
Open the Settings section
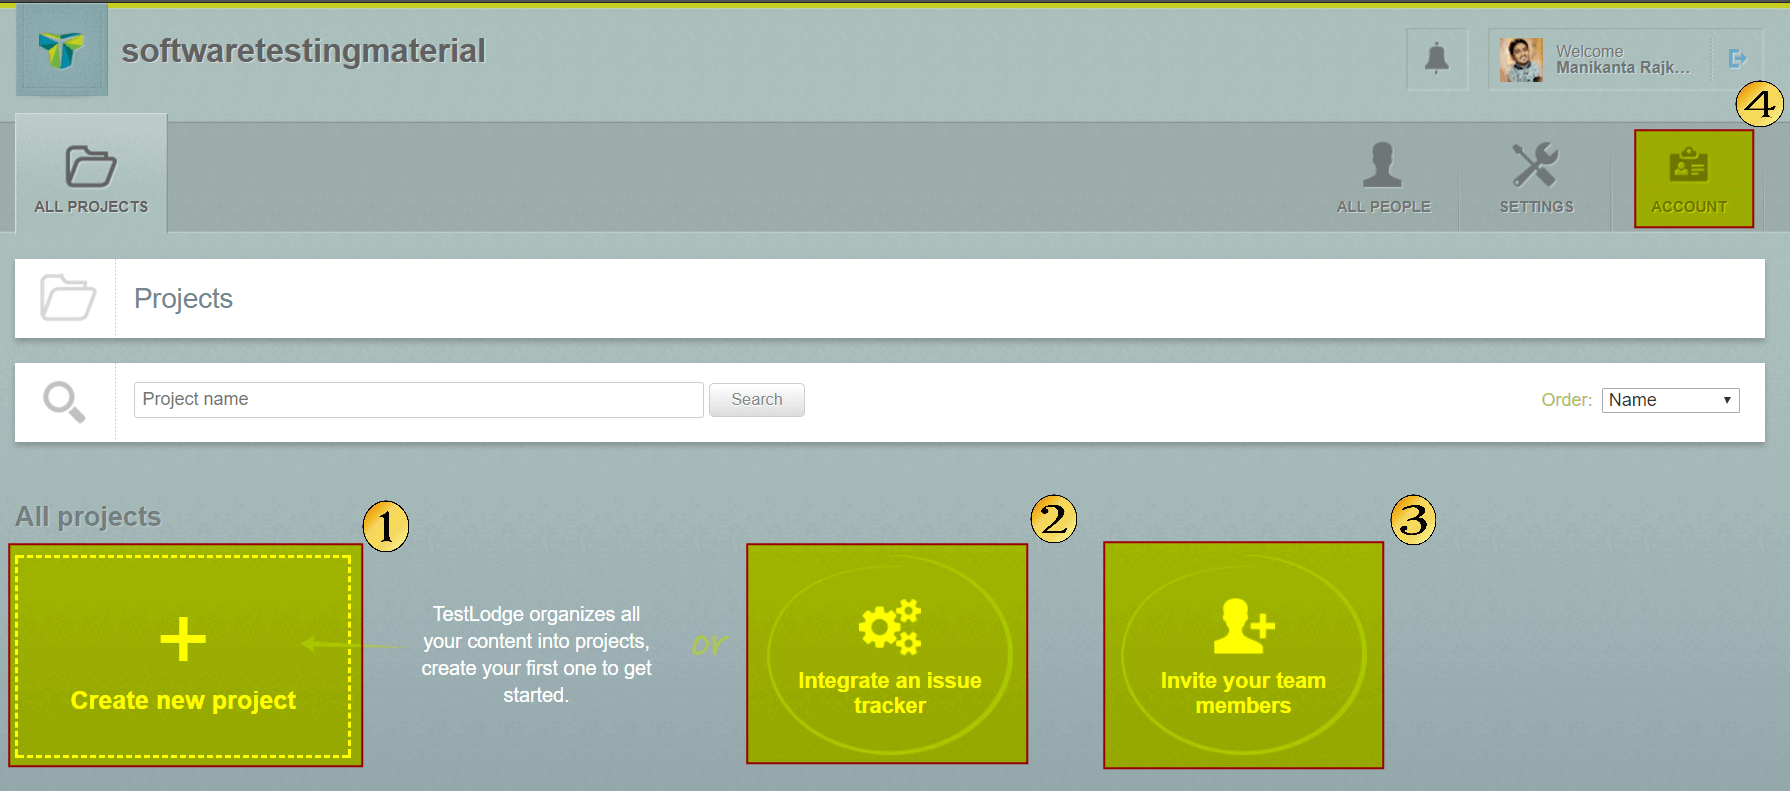click(1536, 177)
